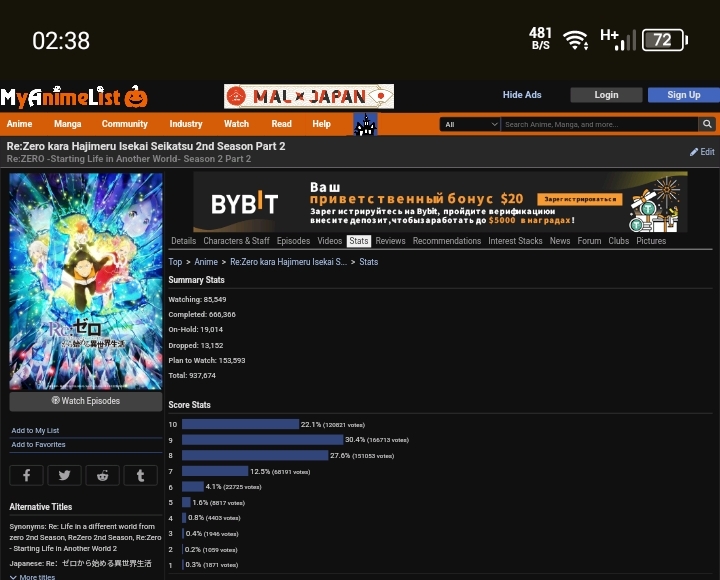
Task: Switch to the Reviews tab
Action: click(x=390, y=241)
